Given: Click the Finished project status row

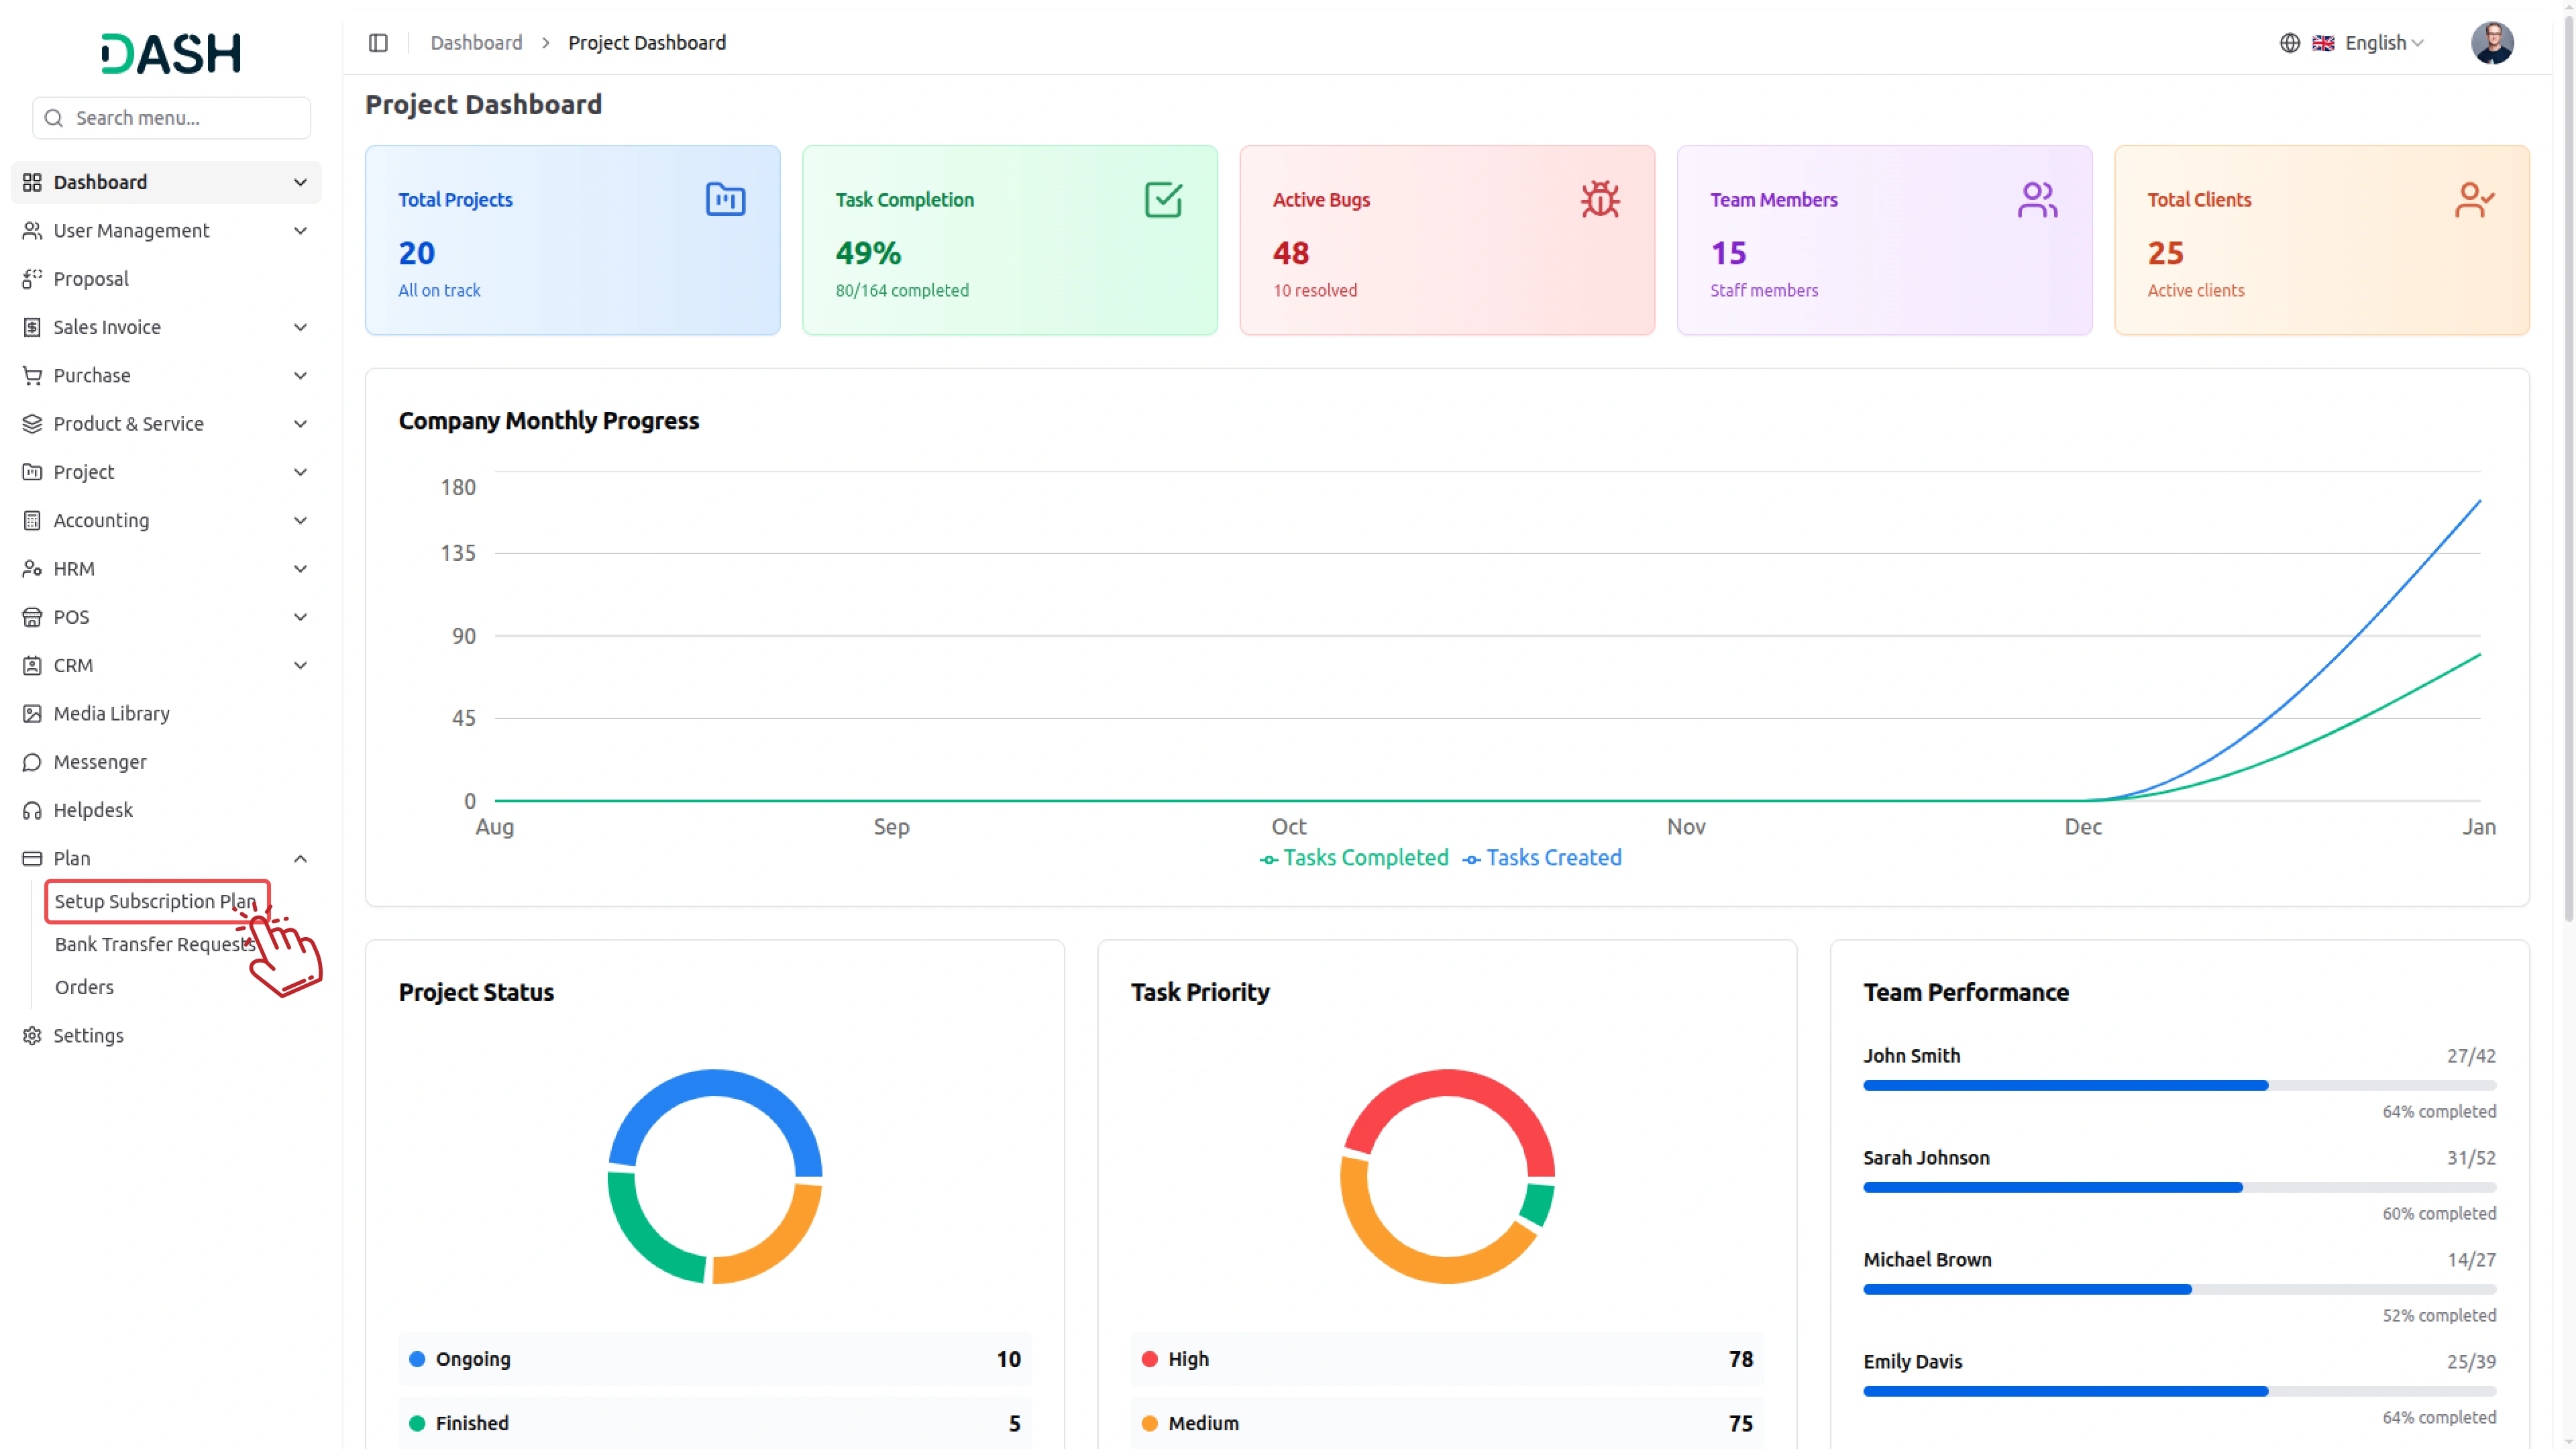Looking at the screenshot, I should (714, 1423).
